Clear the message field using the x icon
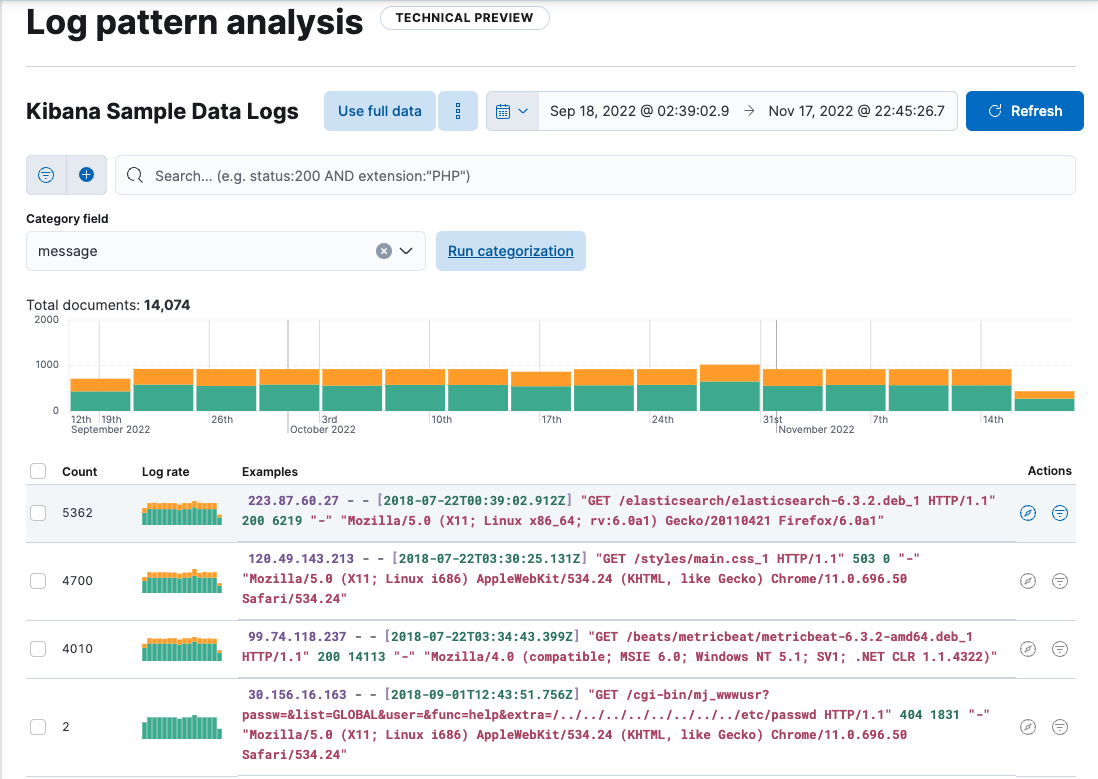This screenshot has height=779, width=1098. [x=383, y=251]
